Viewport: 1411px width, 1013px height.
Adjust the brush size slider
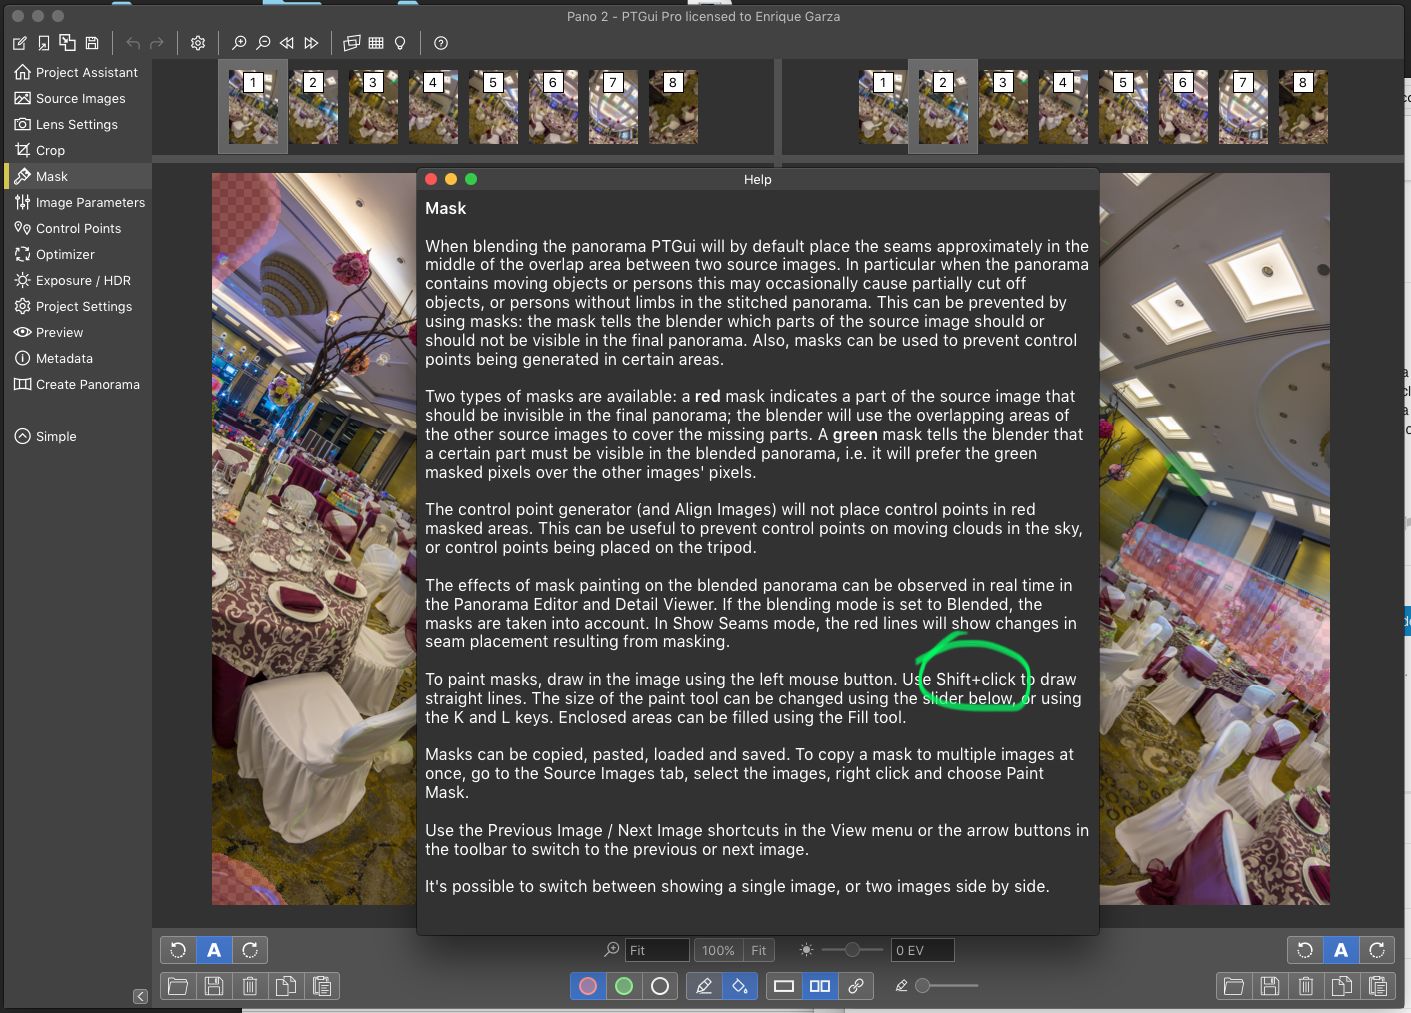pyautogui.click(x=924, y=986)
